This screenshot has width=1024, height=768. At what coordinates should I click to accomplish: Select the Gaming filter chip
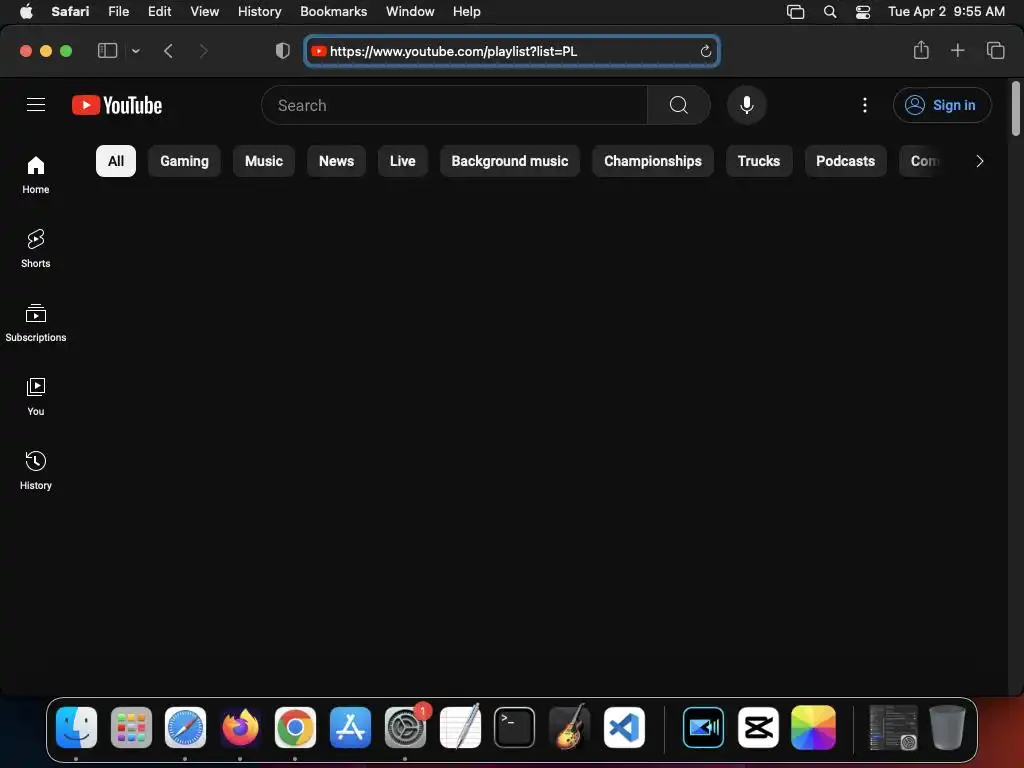[x=184, y=161]
